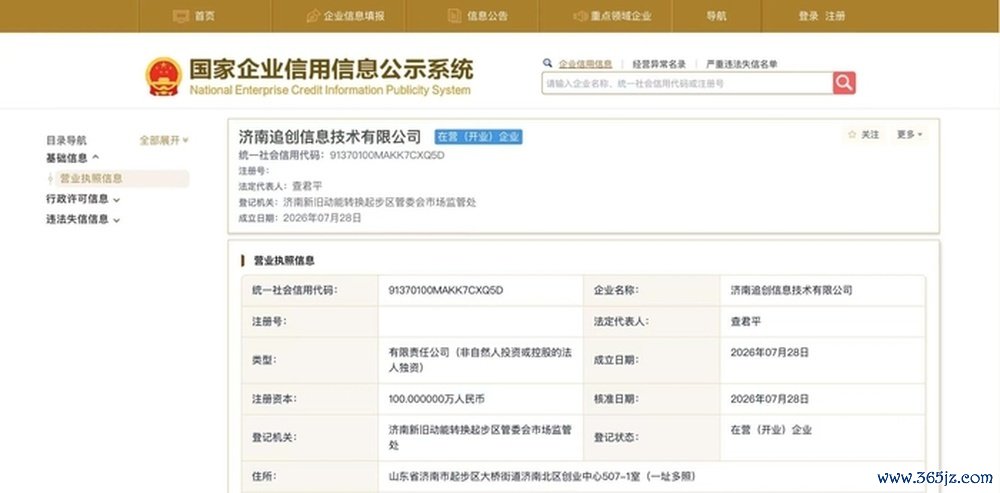
Task: Click the pencil icon beside 企业信息填报
Action: tap(313, 16)
